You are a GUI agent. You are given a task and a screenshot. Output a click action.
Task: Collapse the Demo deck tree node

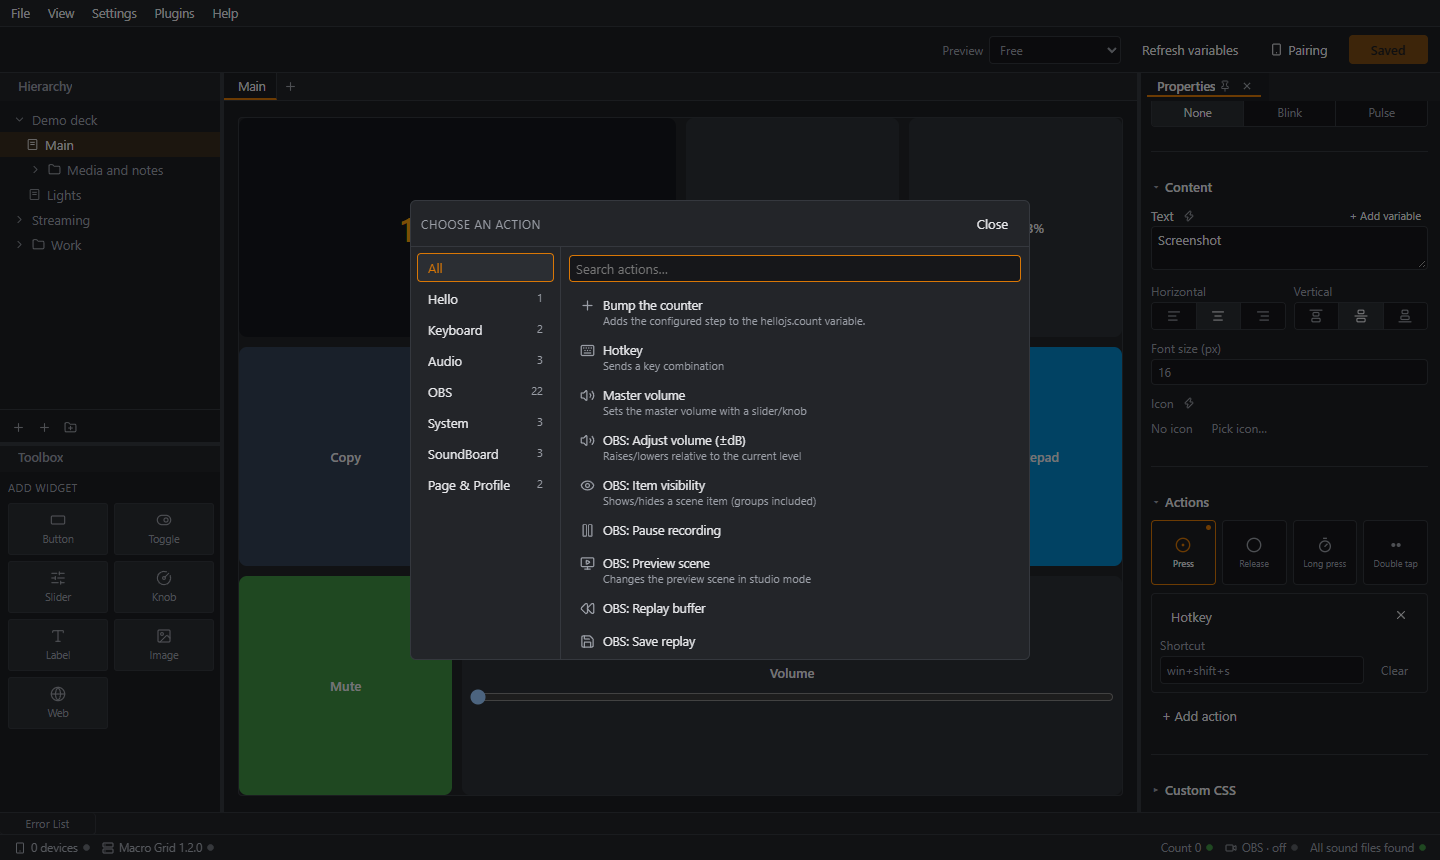click(x=19, y=120)
